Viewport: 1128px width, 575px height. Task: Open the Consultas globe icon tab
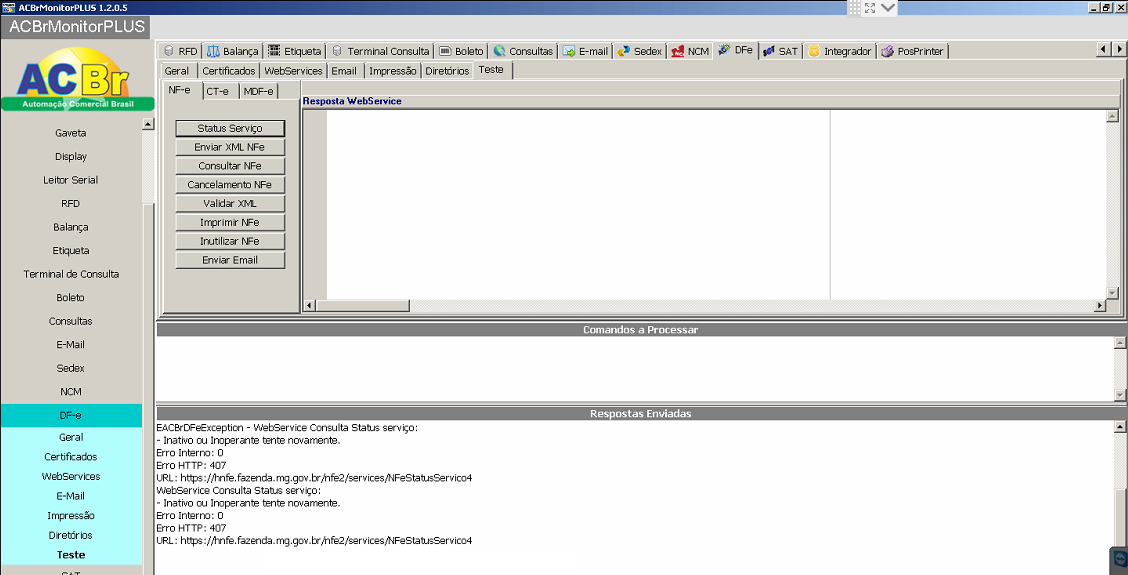(x=523, y=51)
